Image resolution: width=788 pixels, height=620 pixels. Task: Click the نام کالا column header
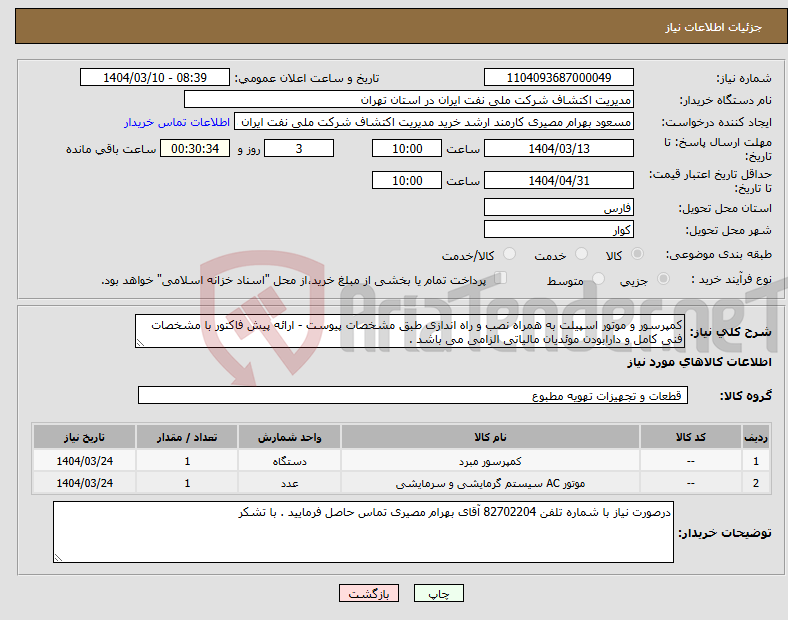click(x=490, y=437)
